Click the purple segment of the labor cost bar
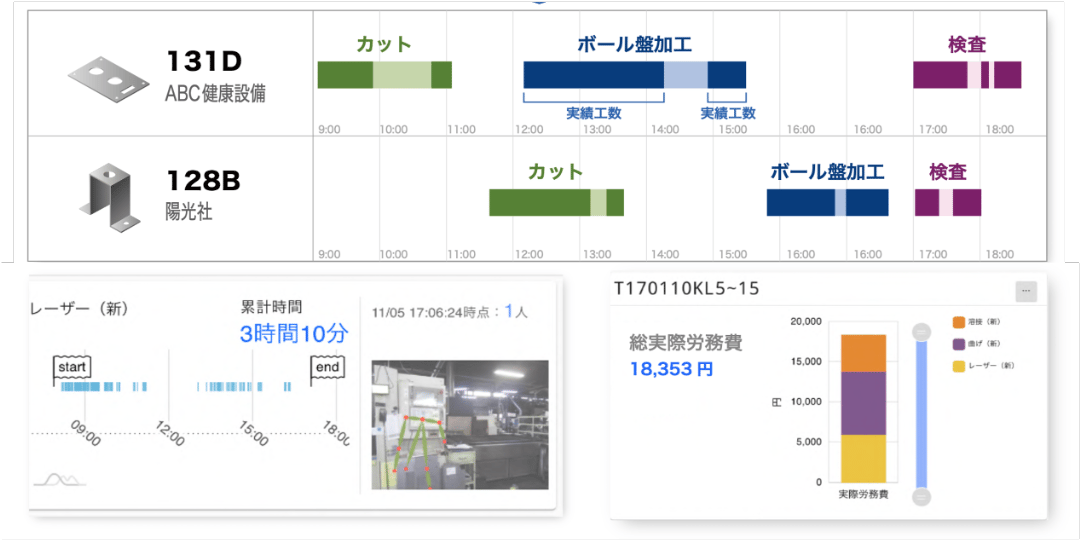 pos(863,404)
